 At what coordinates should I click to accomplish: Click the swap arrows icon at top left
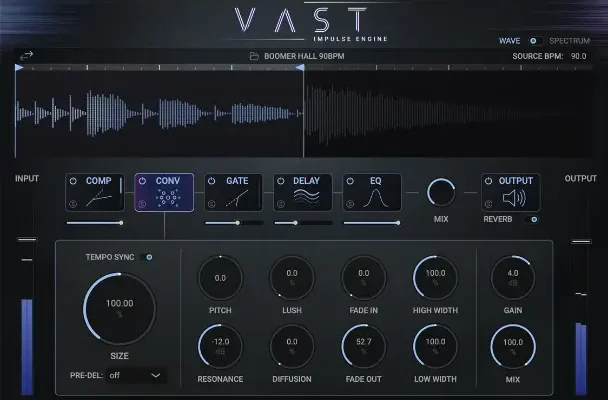[x=26, y=56]
